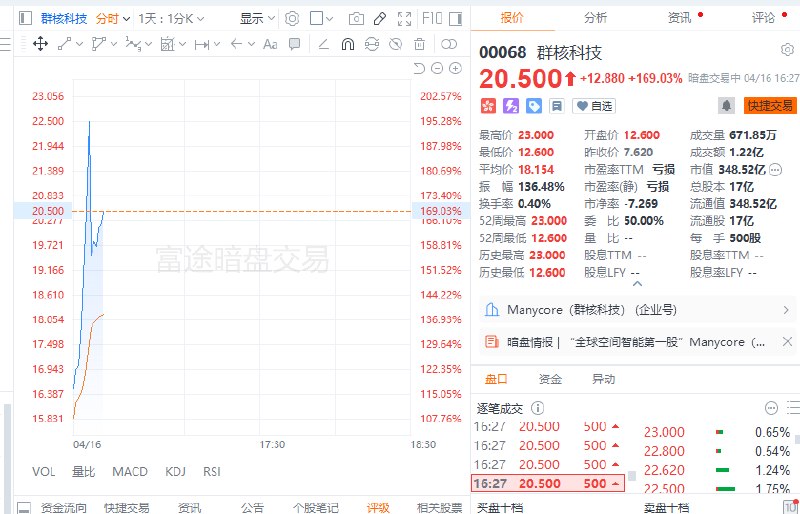Viewport: 800px width, 514px height.
Task: Add the VOL indicator
Action: point(43,472)
